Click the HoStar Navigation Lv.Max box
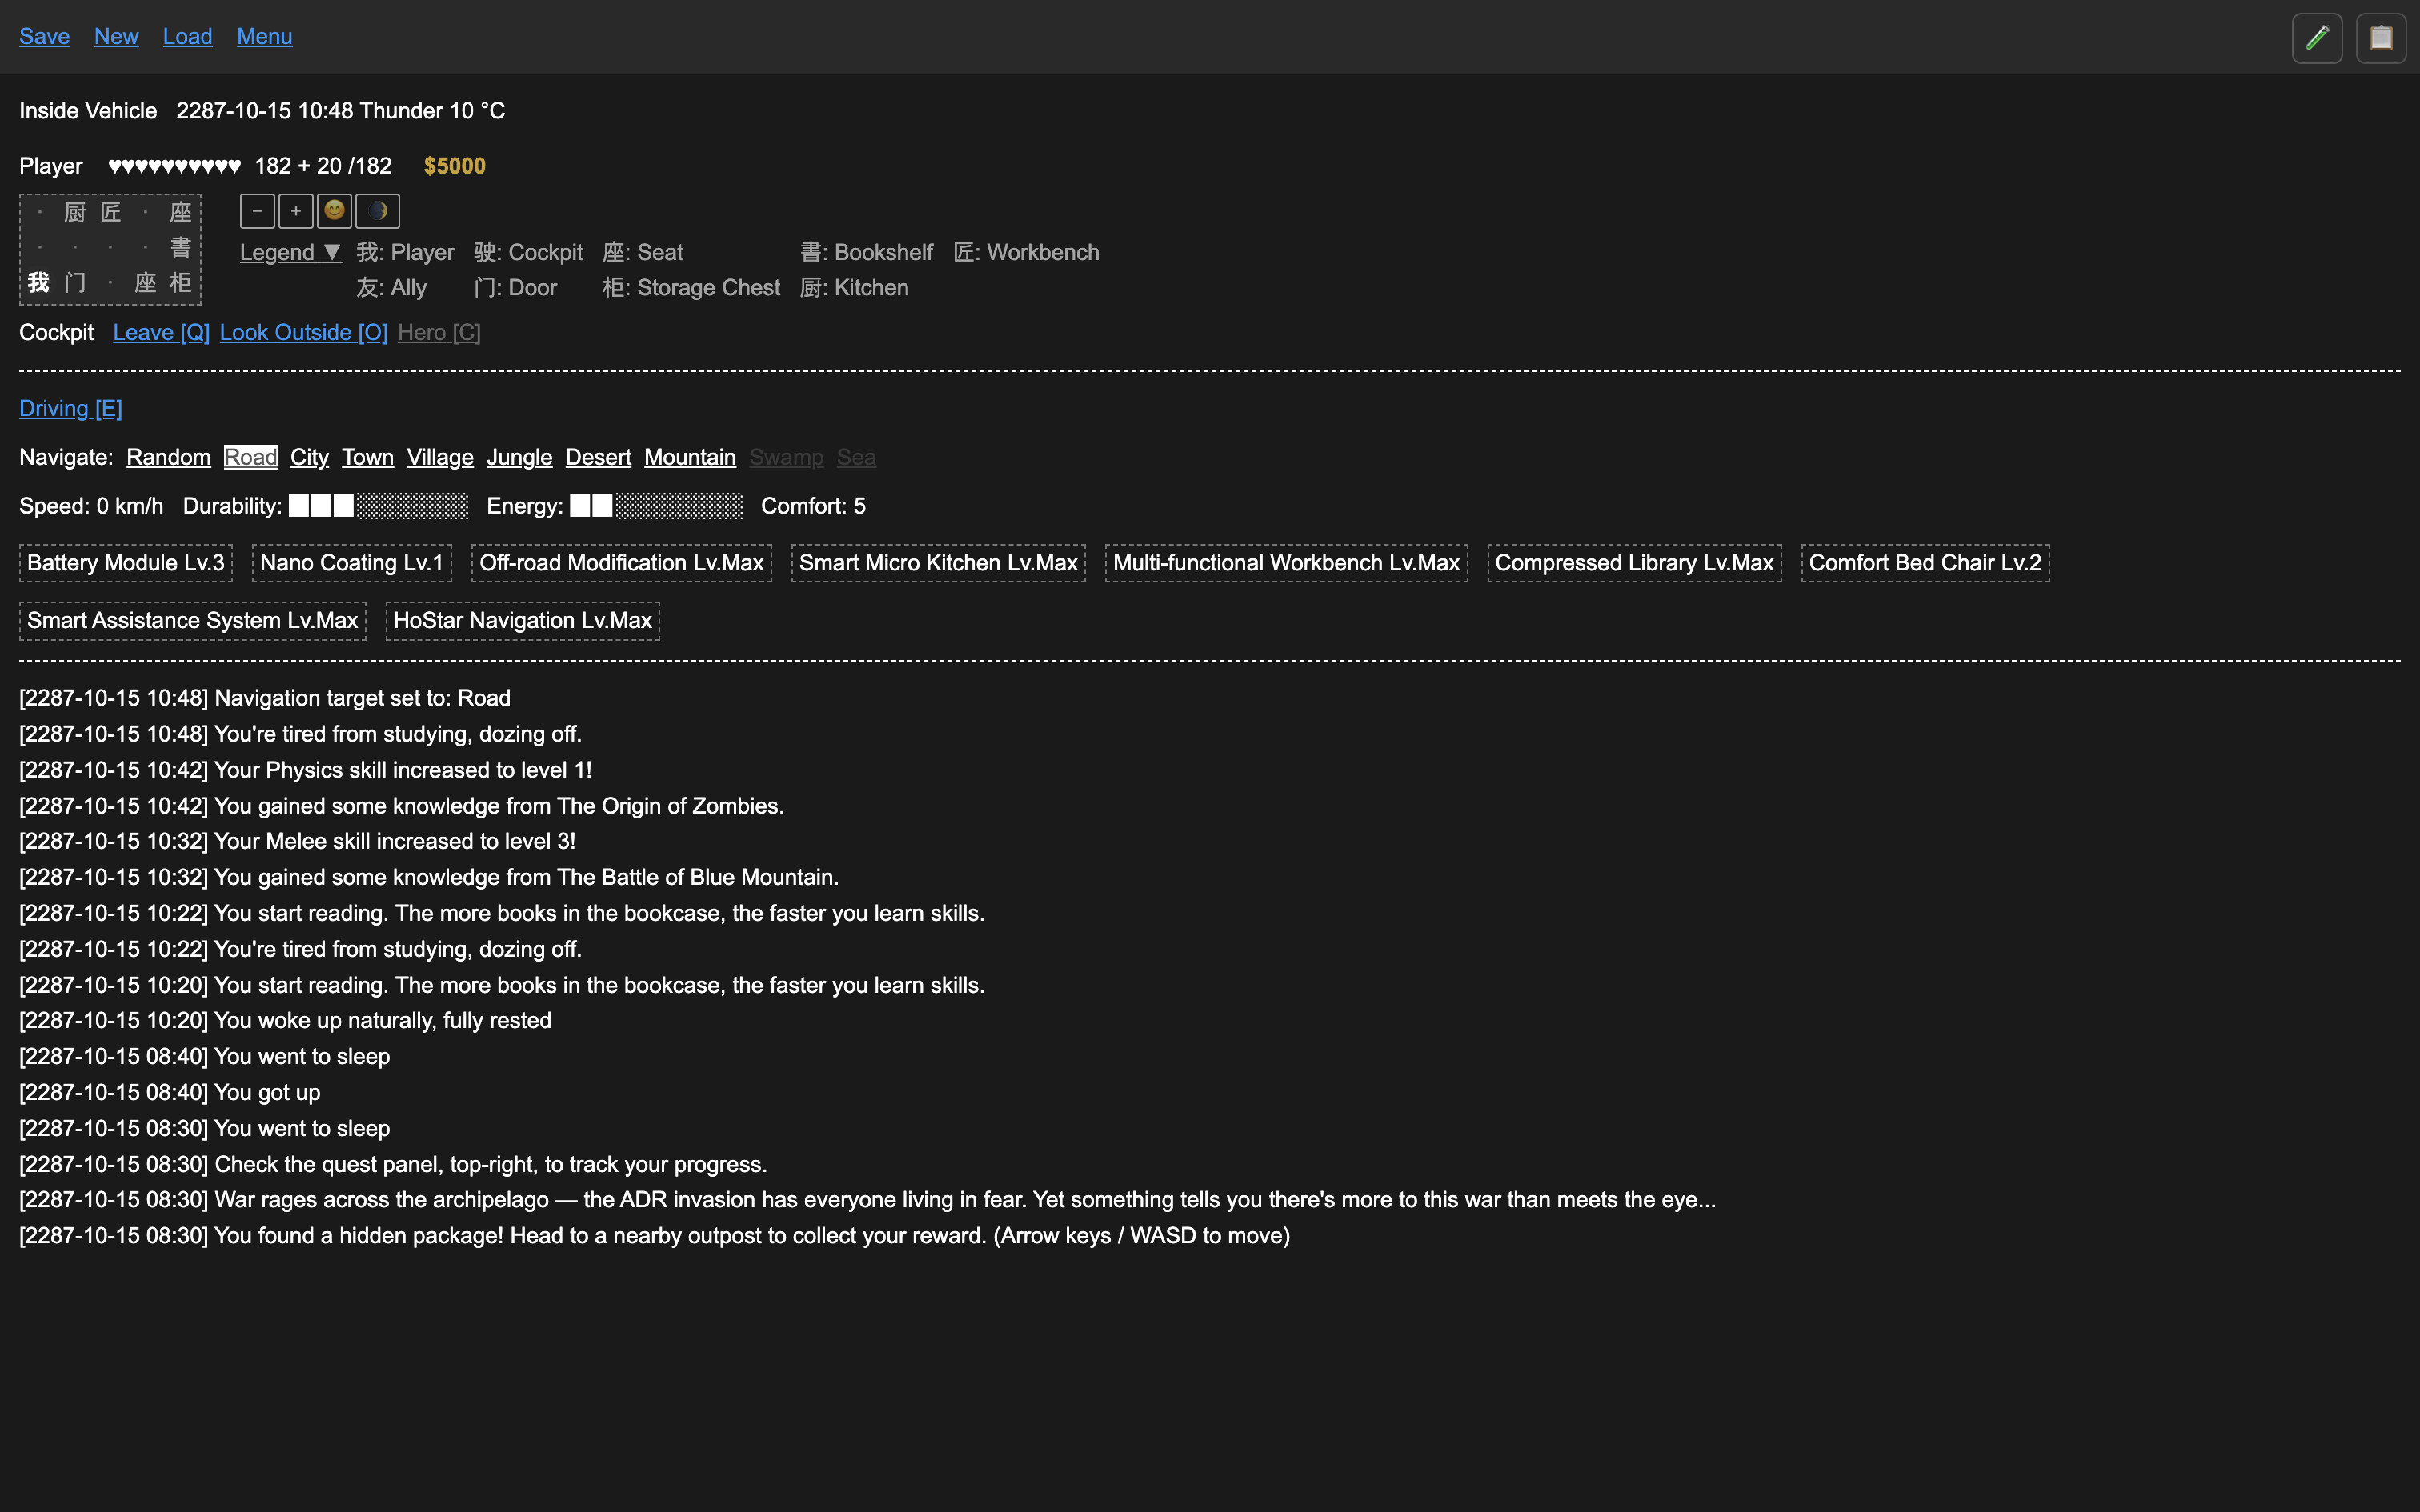2420x1512 pixels. [x=523, y=621]
